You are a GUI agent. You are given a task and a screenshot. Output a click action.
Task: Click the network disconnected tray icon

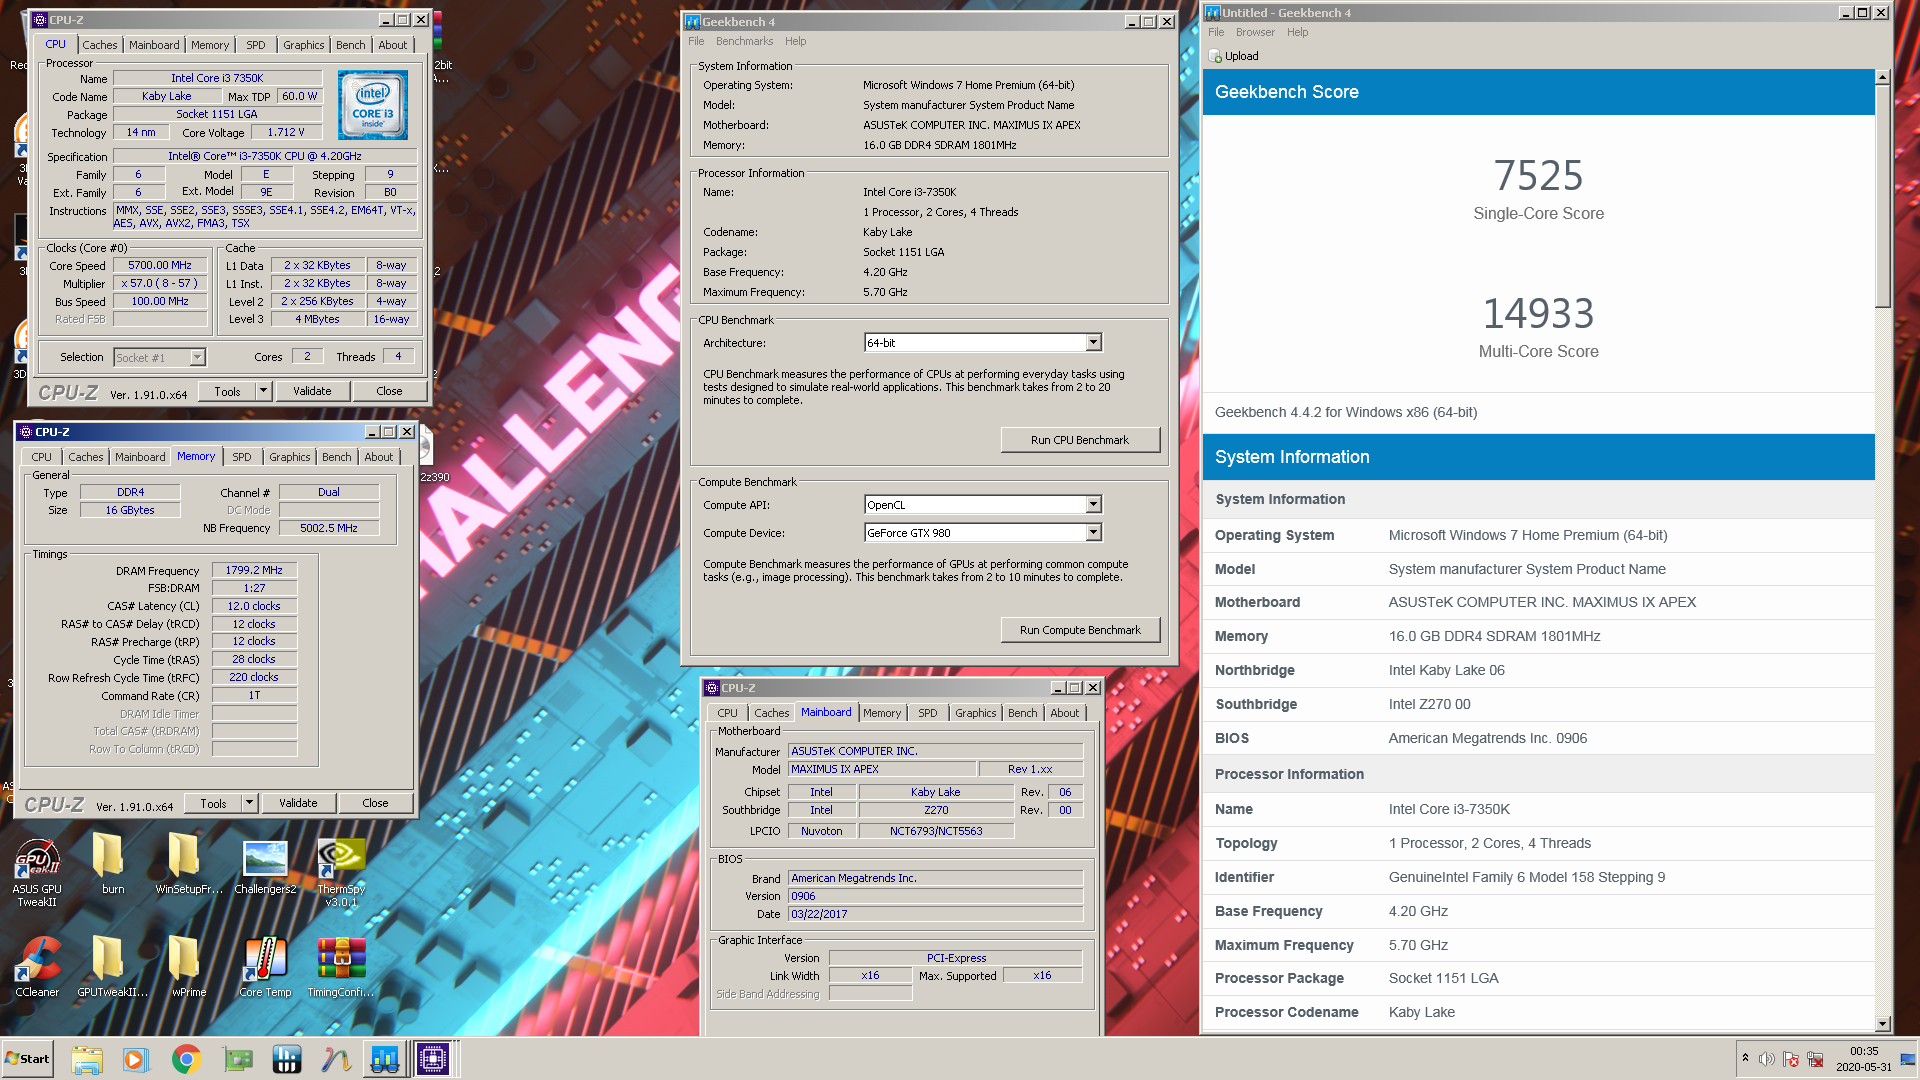[x=1815, y=1059]
